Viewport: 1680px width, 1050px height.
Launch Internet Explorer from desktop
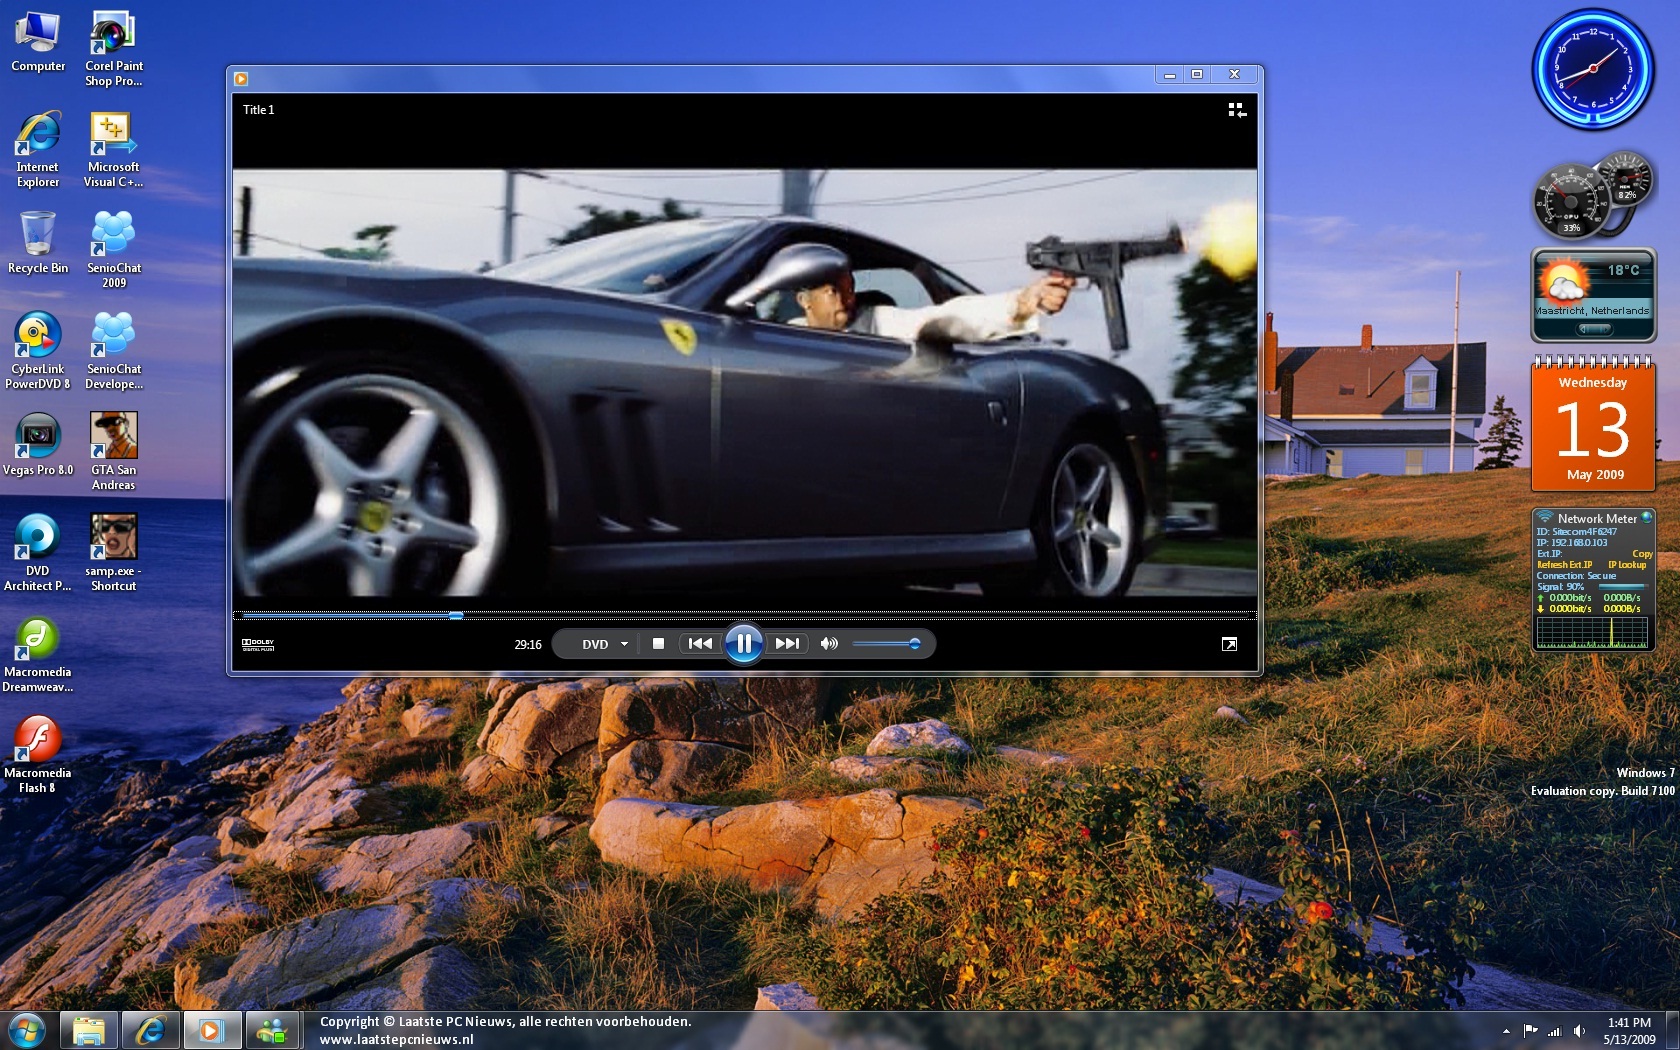[38, 150]
